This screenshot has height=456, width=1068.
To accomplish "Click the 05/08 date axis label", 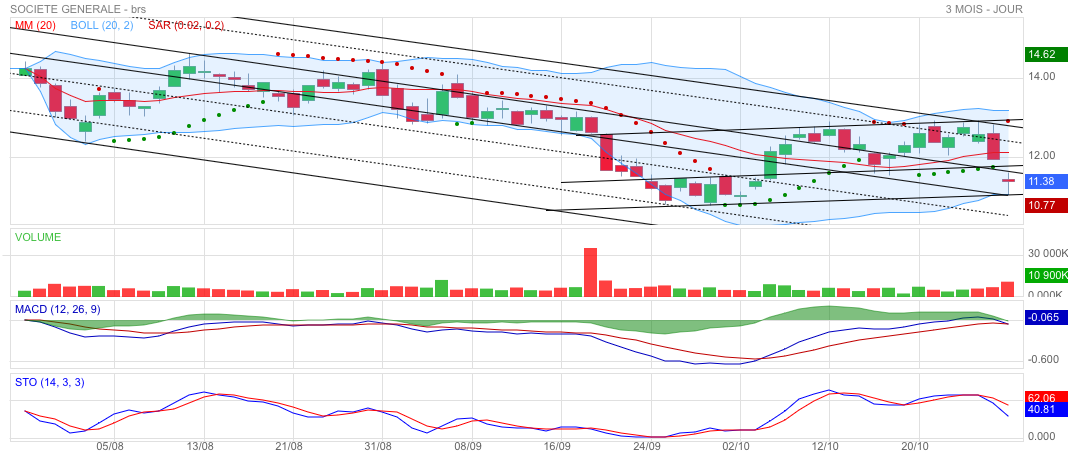I will 111,446.
